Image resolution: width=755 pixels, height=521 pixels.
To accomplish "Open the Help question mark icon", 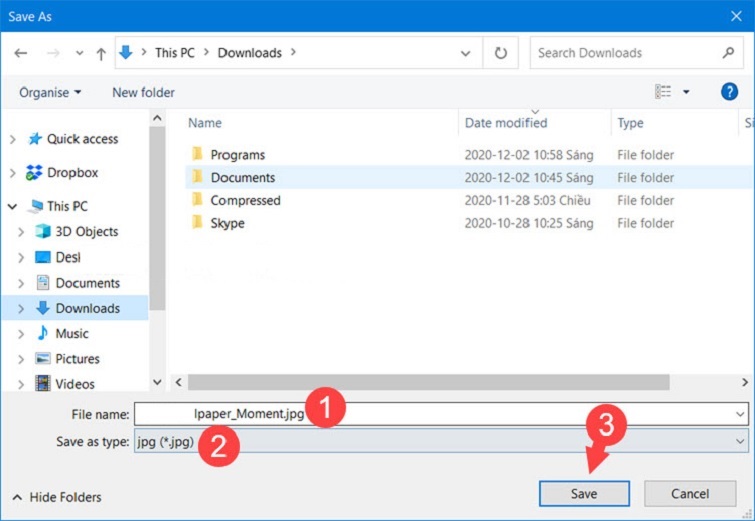I will coord(729,92).
